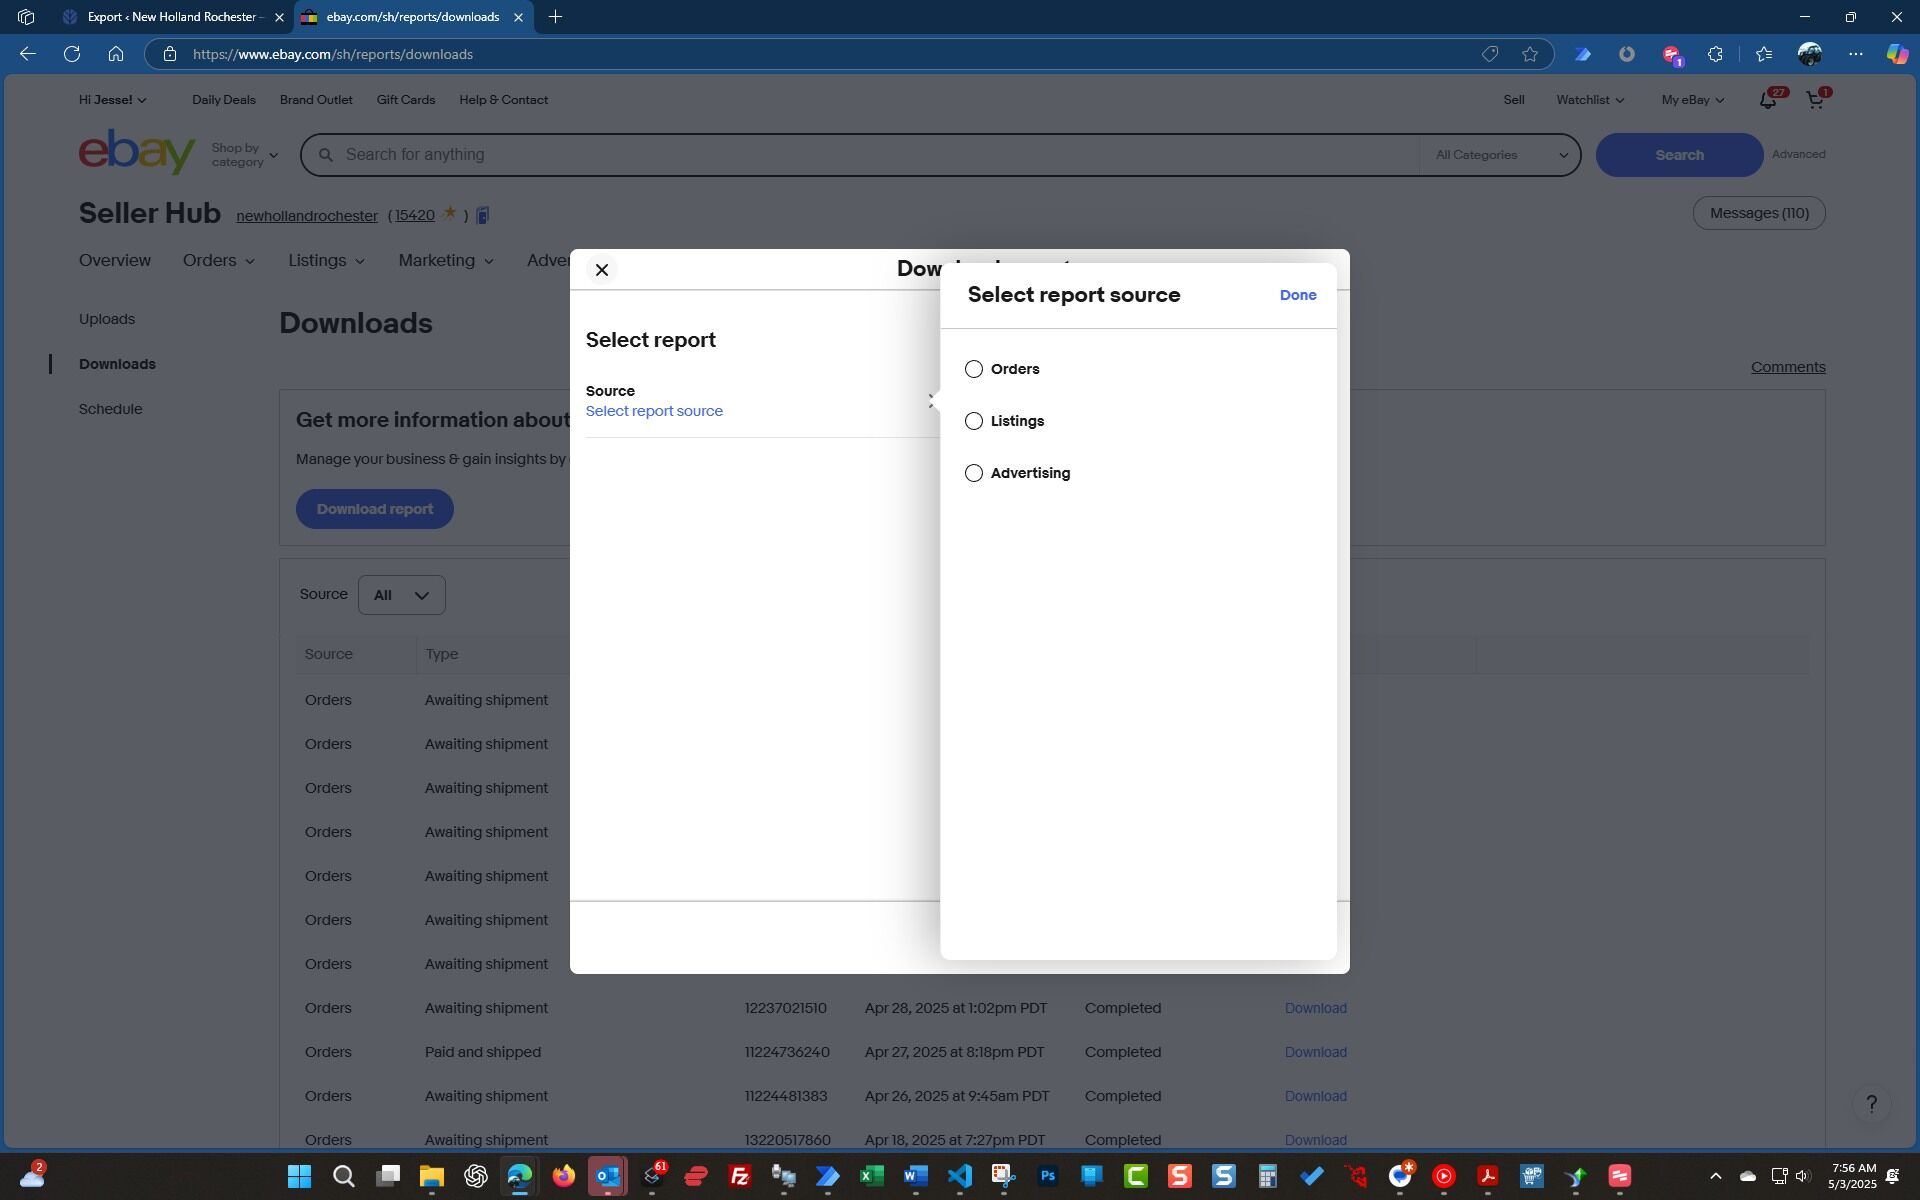Click the help question mark icon
Viewport: 1920px width, 1200px height.
(x=1871, y=1104)
